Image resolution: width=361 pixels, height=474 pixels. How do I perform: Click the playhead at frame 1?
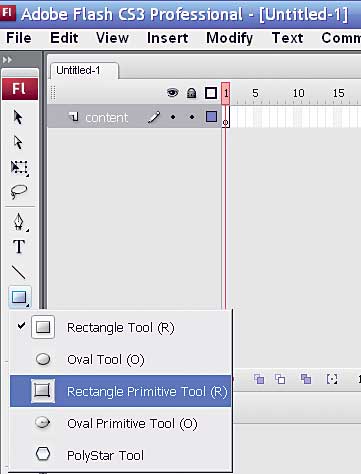226,93
